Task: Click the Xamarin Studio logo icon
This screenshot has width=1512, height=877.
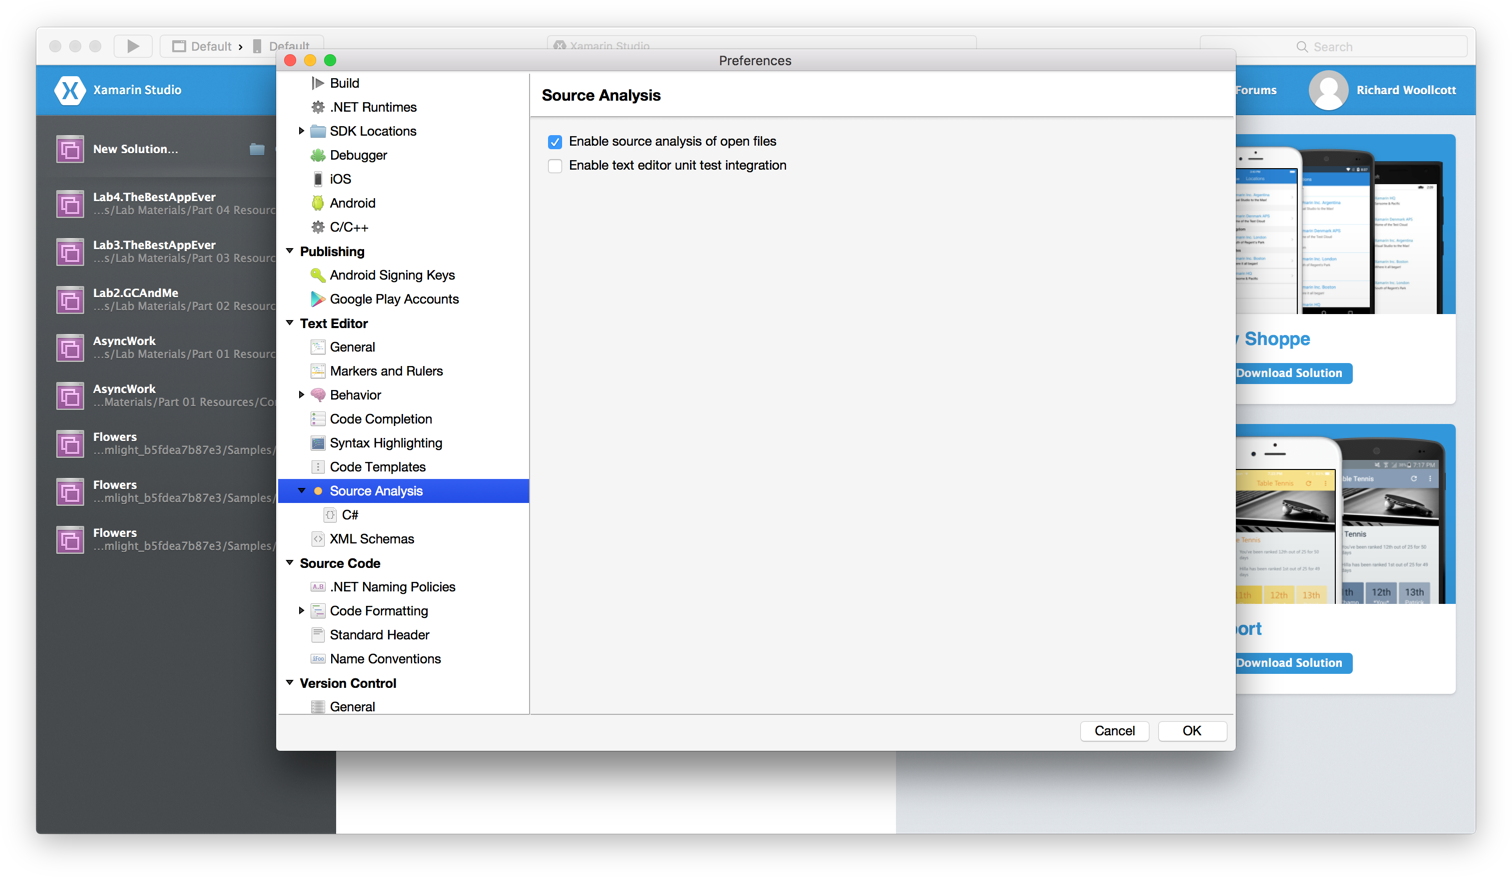Action: coord(70,90)
